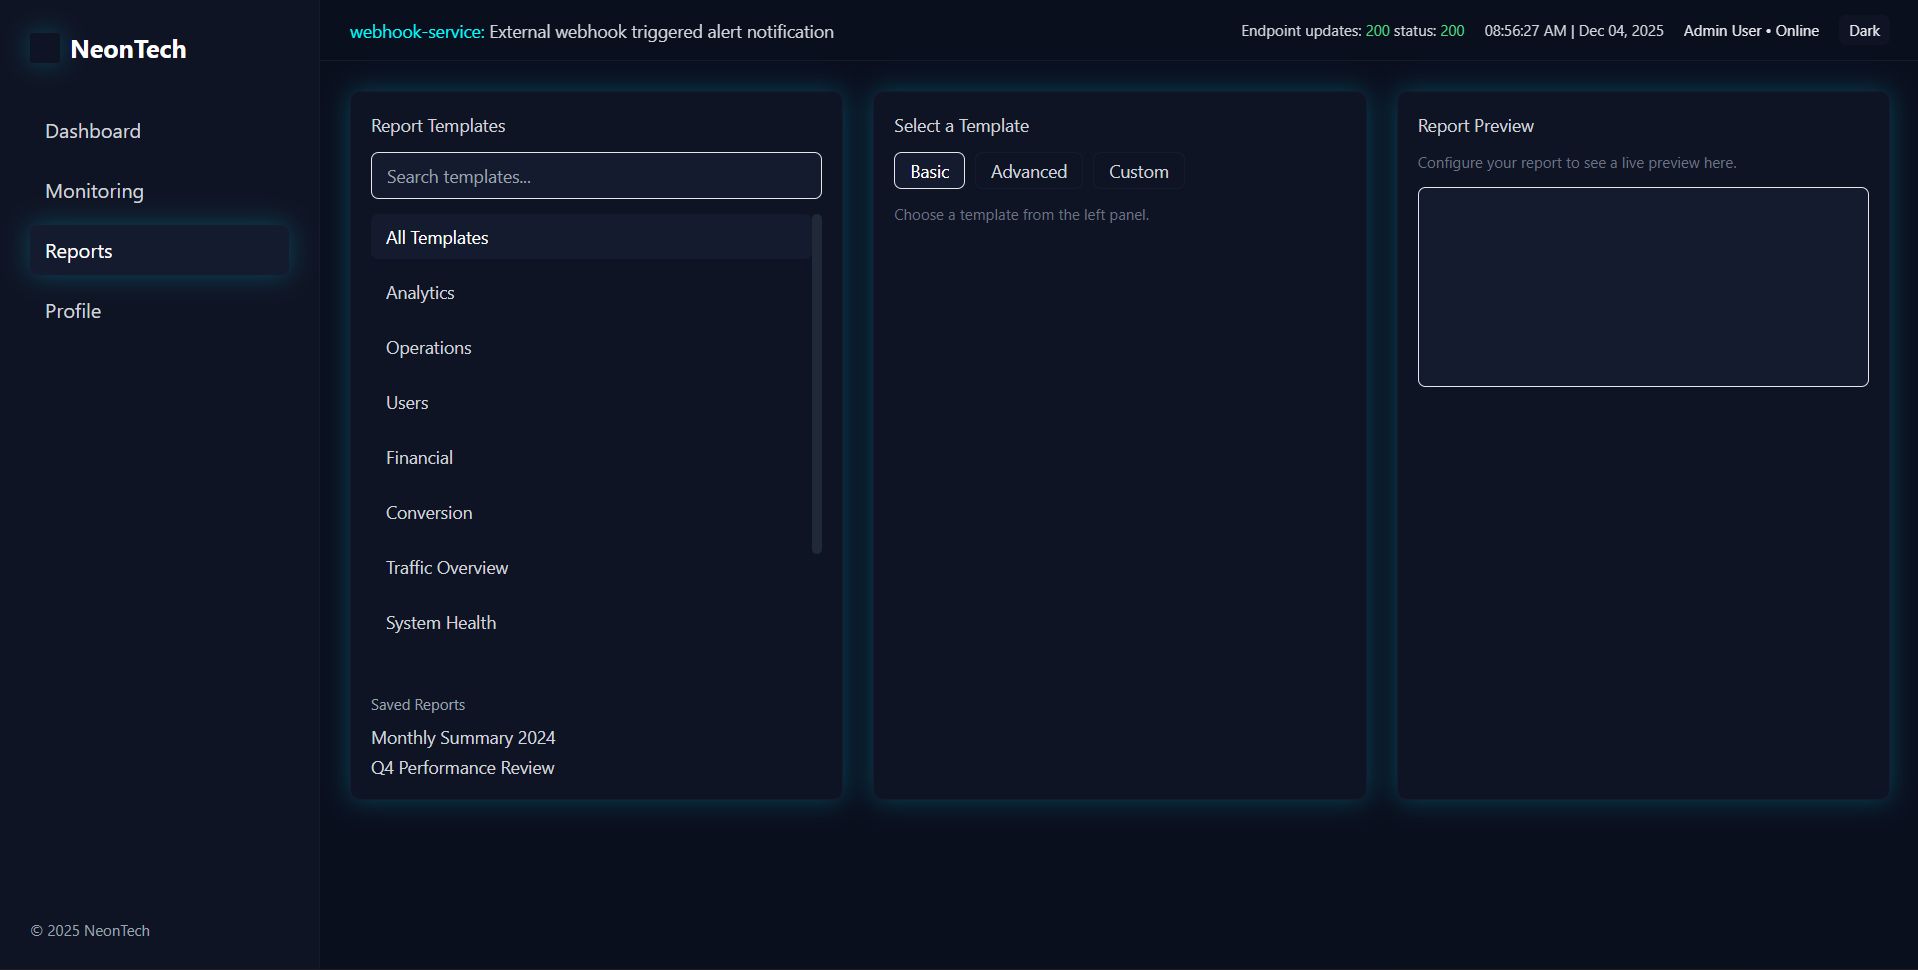The image size is (1918, 970).
Task: Click the Admin User Online status
Action: [x=1751, y=31]
